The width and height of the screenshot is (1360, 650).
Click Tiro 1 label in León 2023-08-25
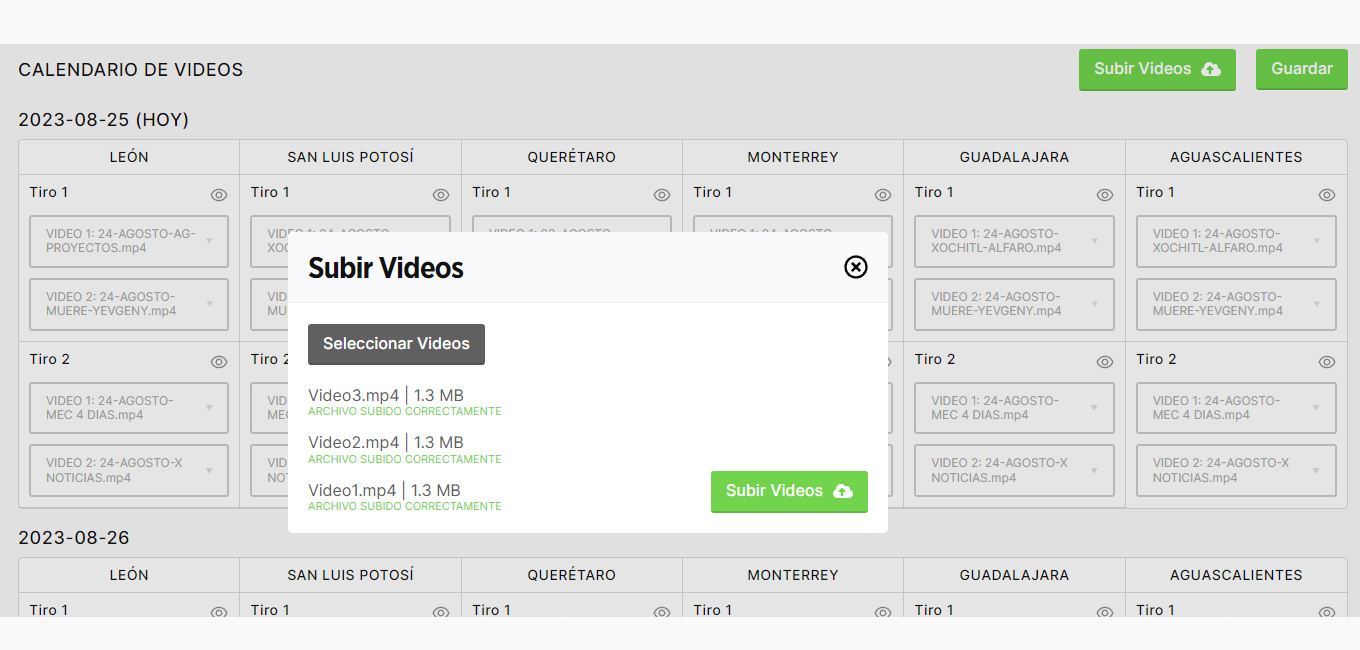(49, 192)
